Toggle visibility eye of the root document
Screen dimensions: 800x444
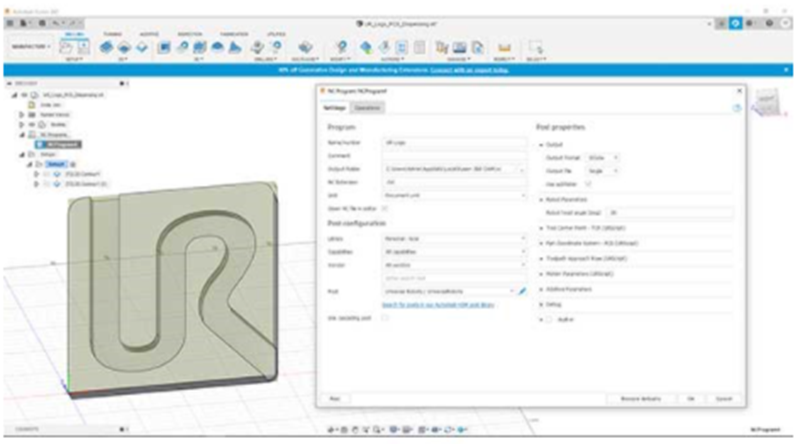(24, 95)
